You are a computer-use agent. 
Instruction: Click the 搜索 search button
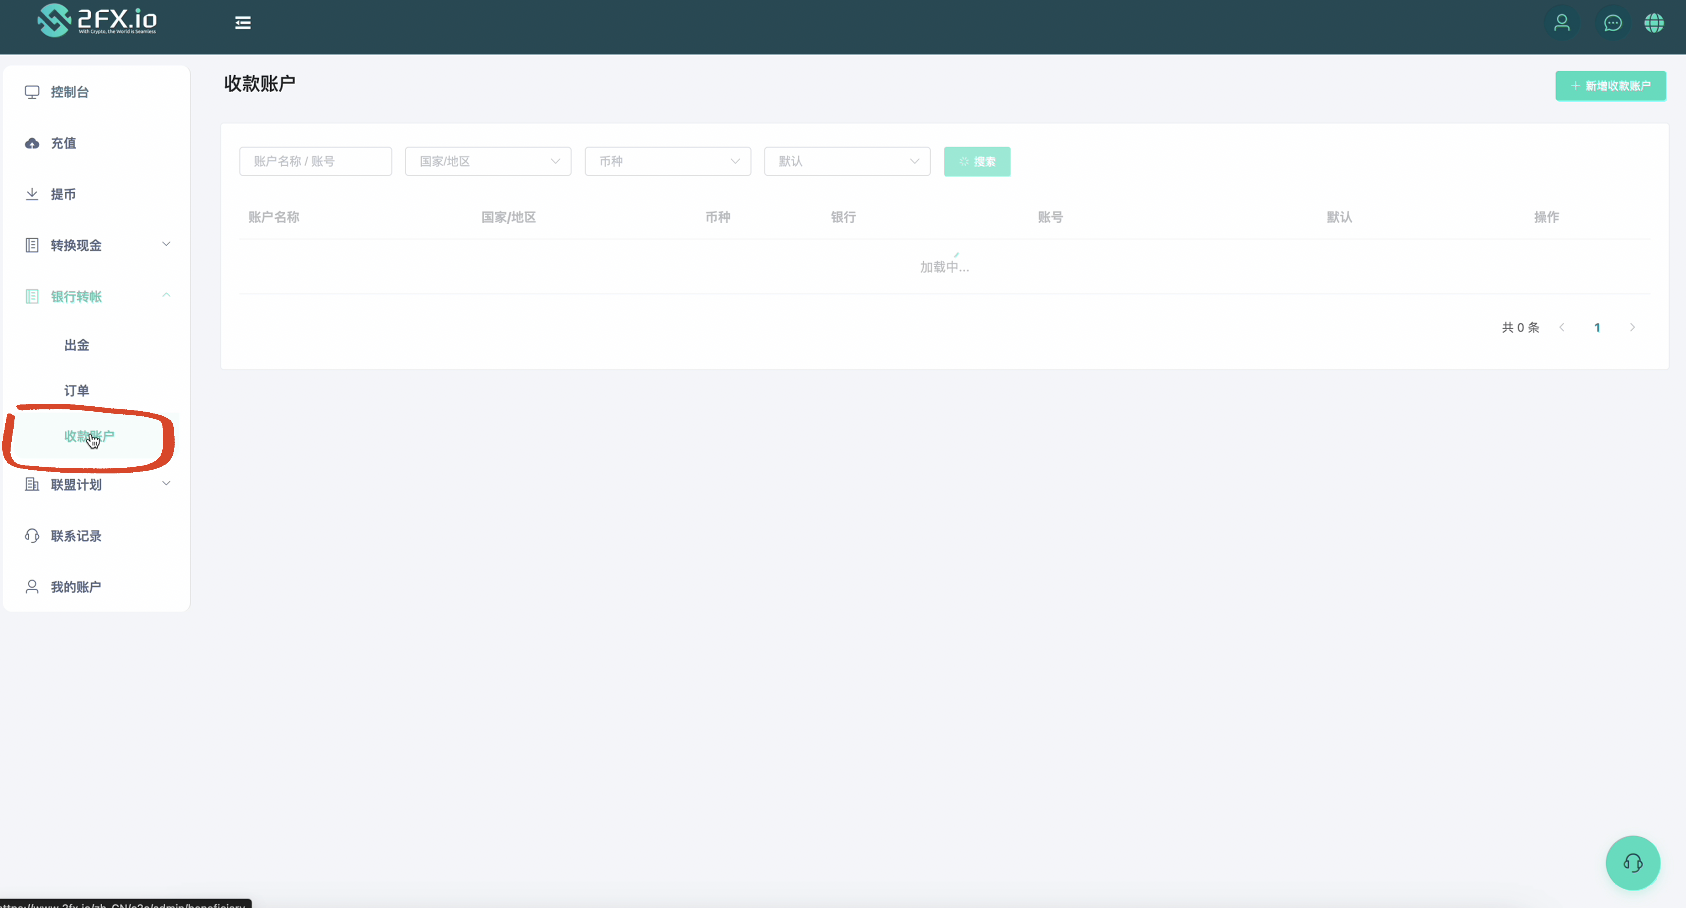coord(977,161)
